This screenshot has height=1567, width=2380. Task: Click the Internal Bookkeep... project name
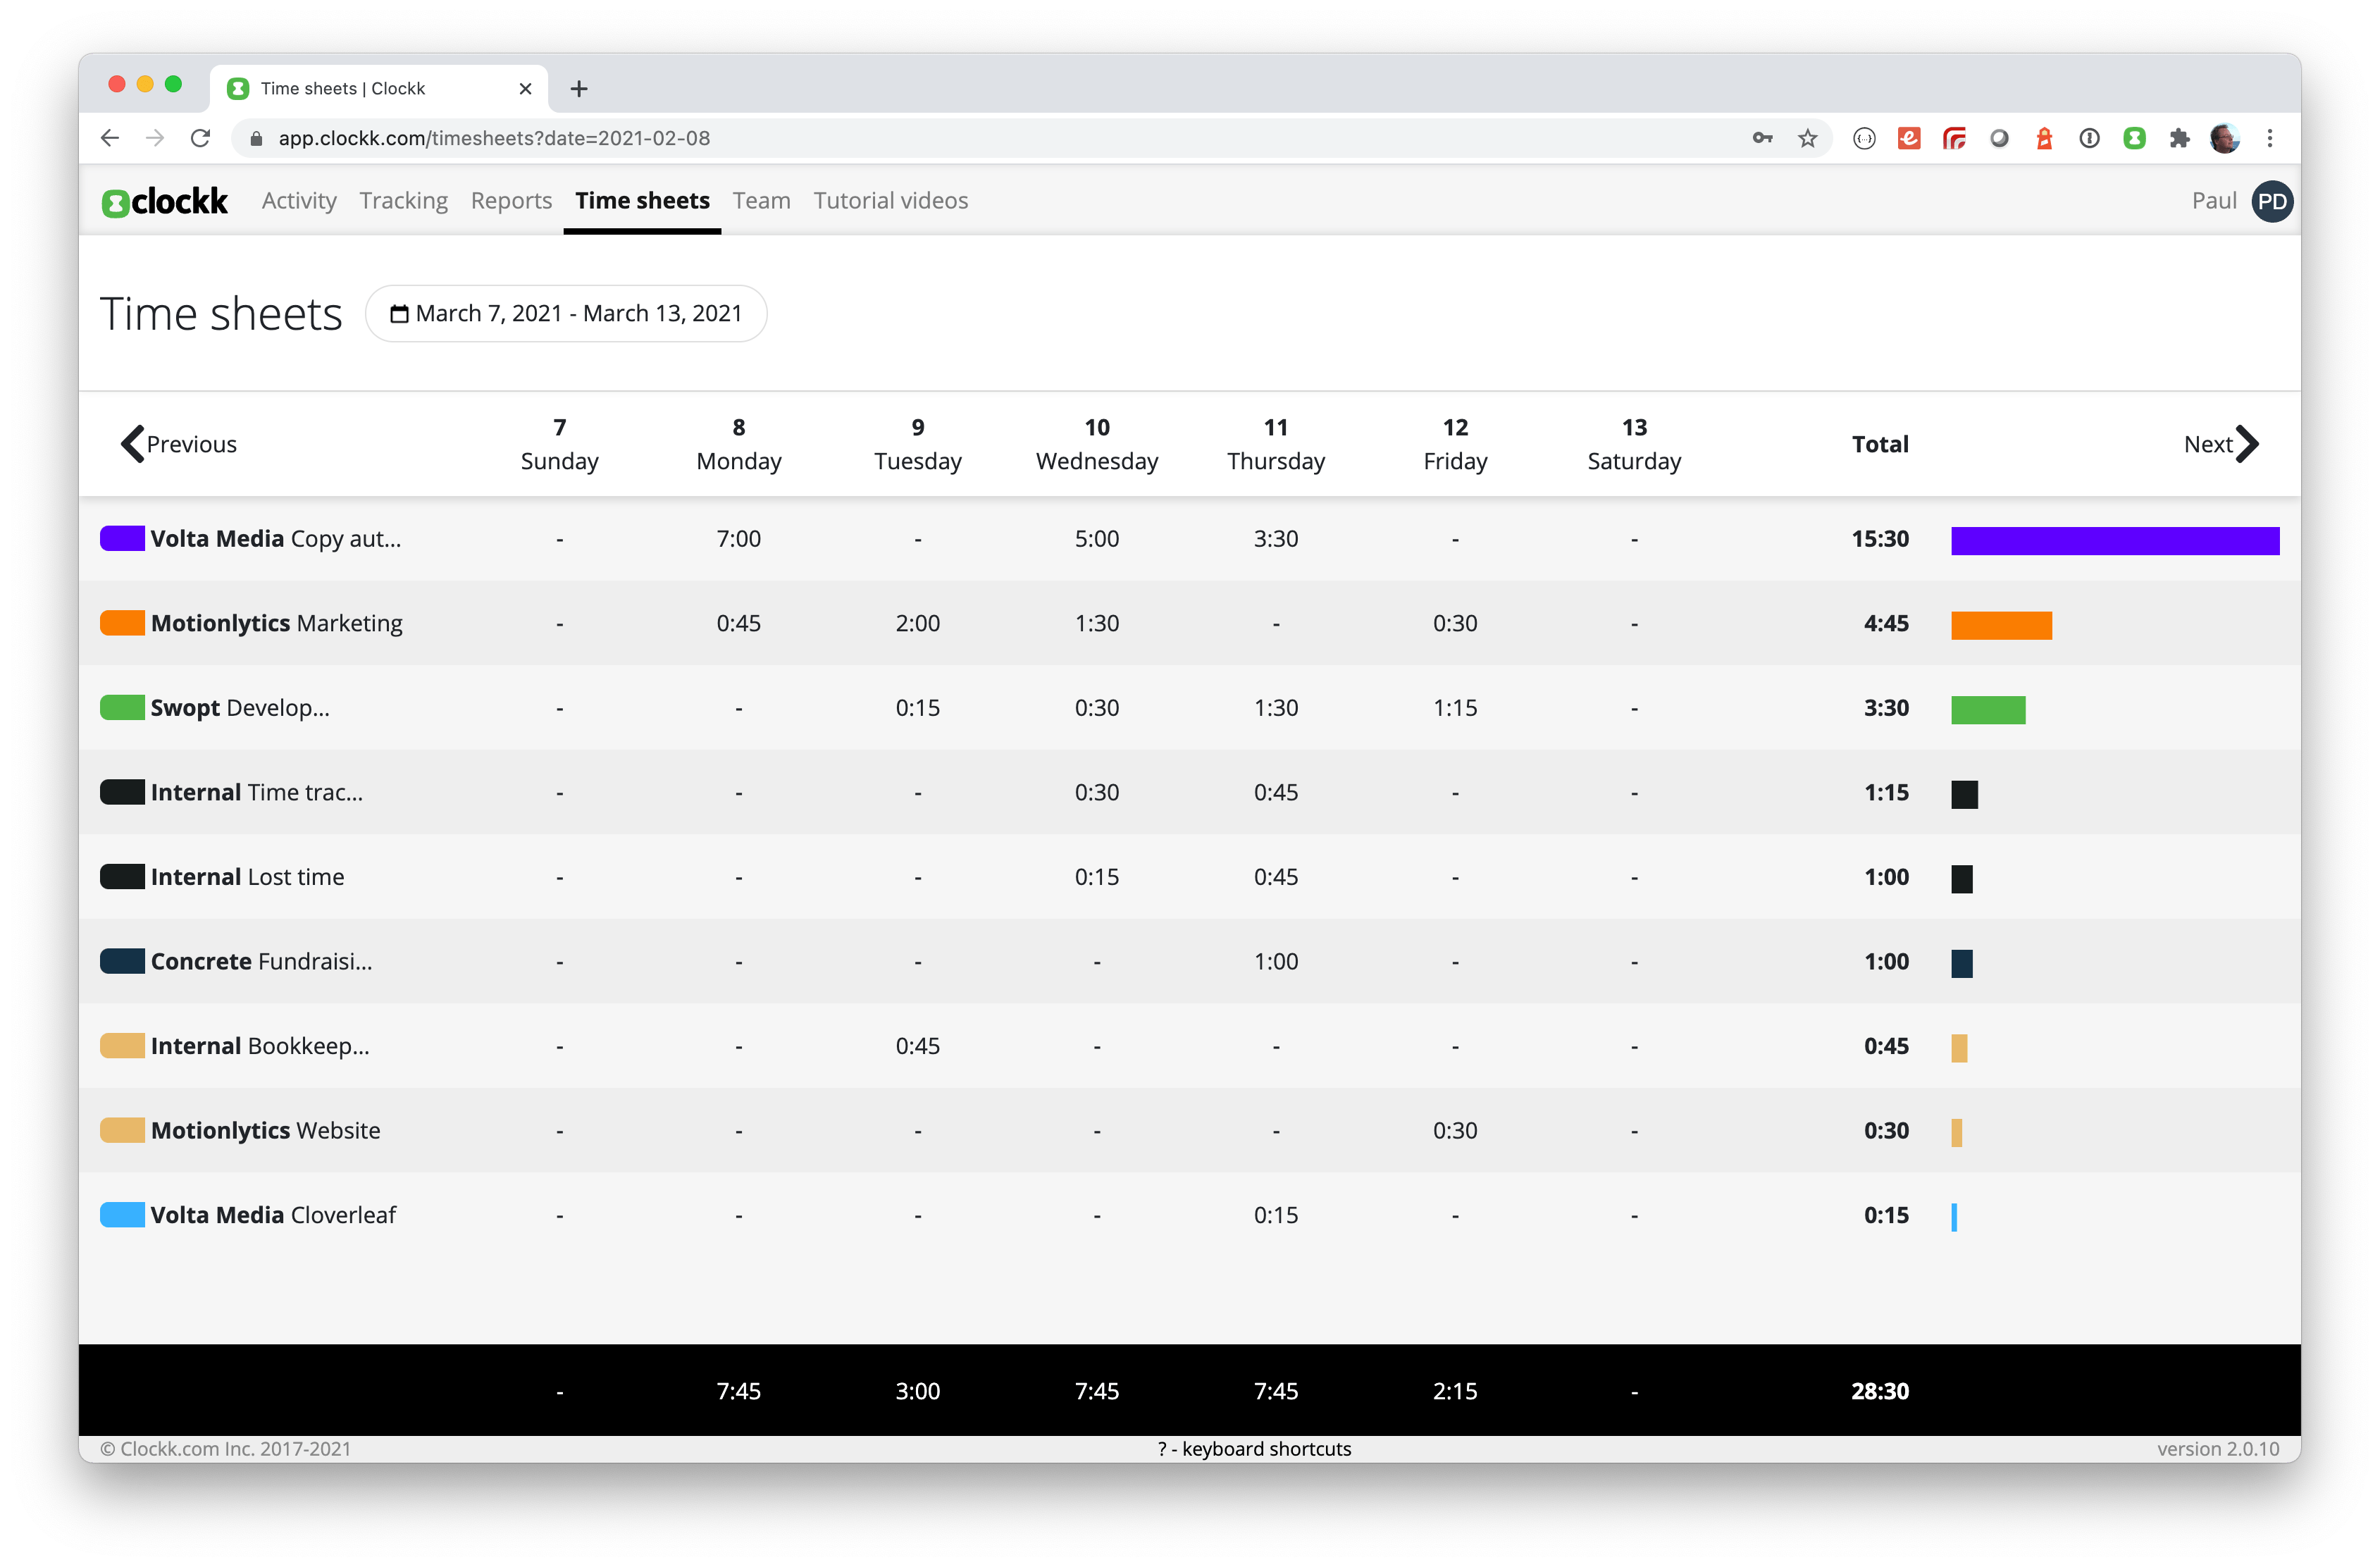point(260,1046)
